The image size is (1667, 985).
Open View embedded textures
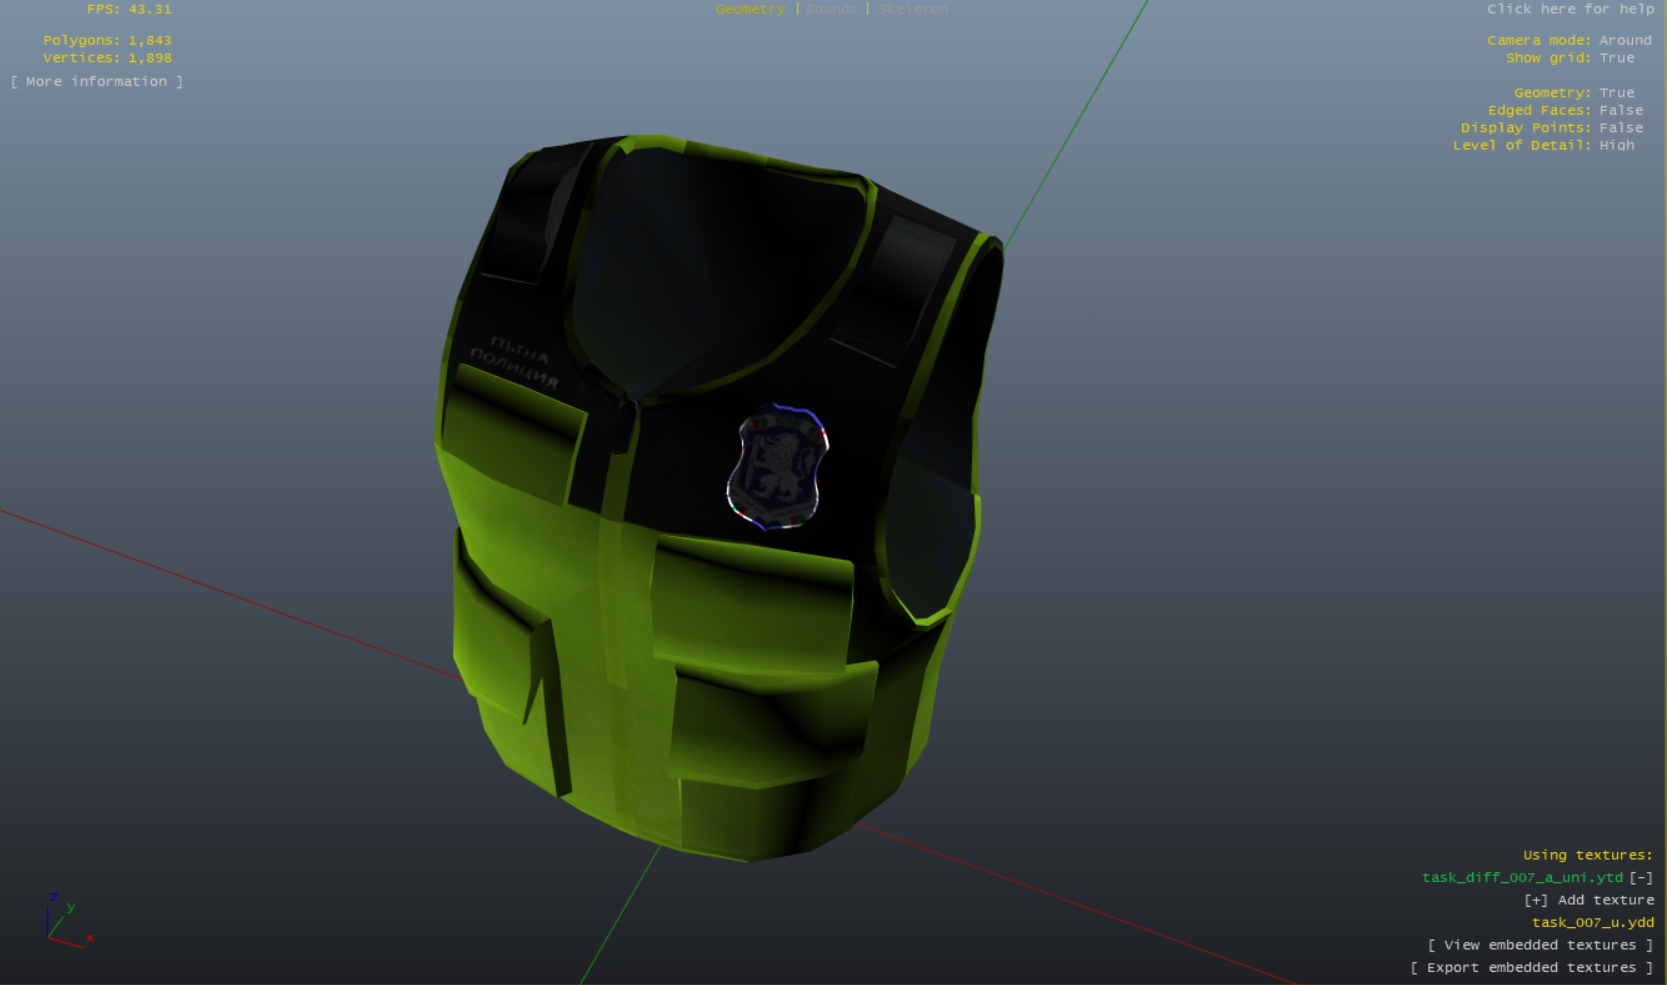(x=1540, y=945)
